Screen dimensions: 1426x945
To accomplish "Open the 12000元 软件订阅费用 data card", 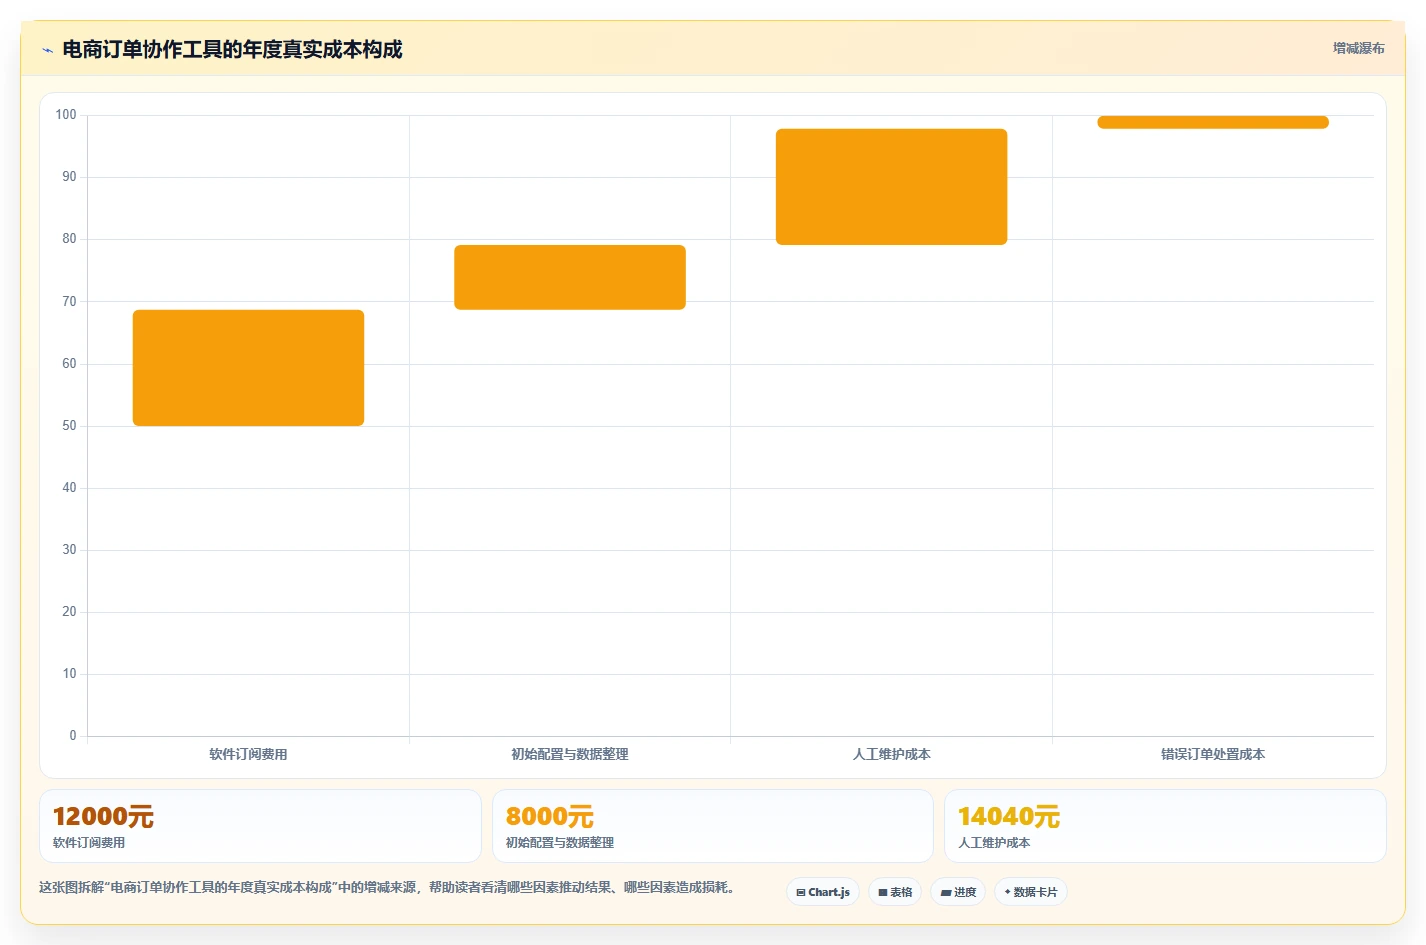I will 260,826.
